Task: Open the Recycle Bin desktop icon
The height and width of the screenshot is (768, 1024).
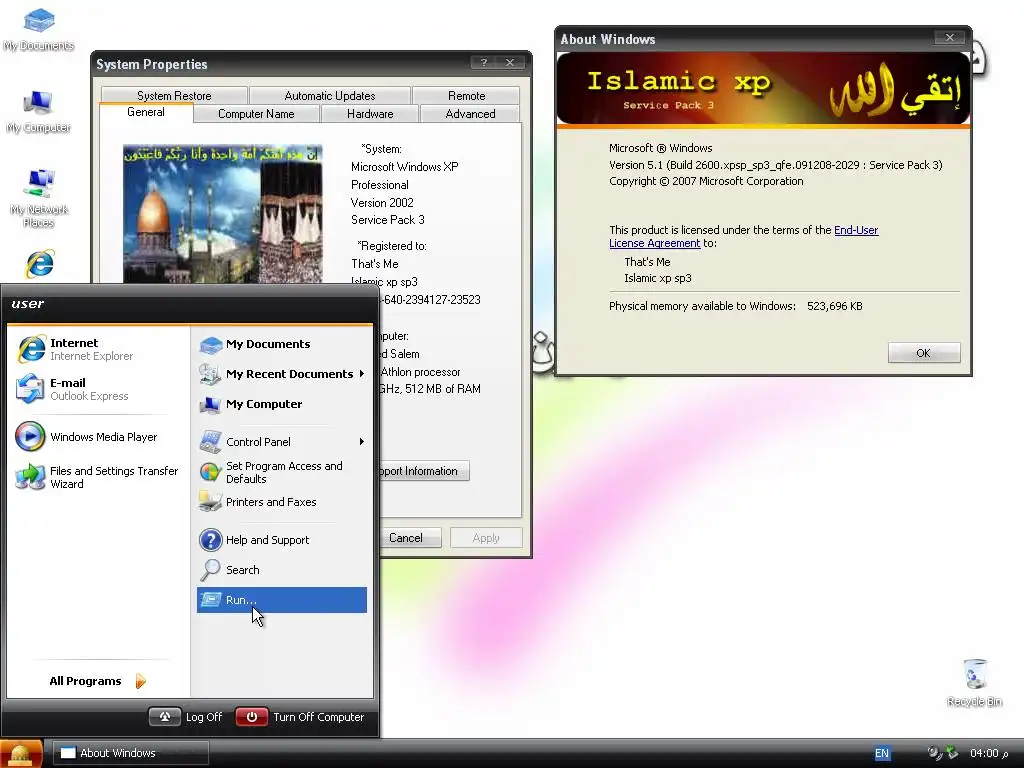Action: (x=974, y=682)
